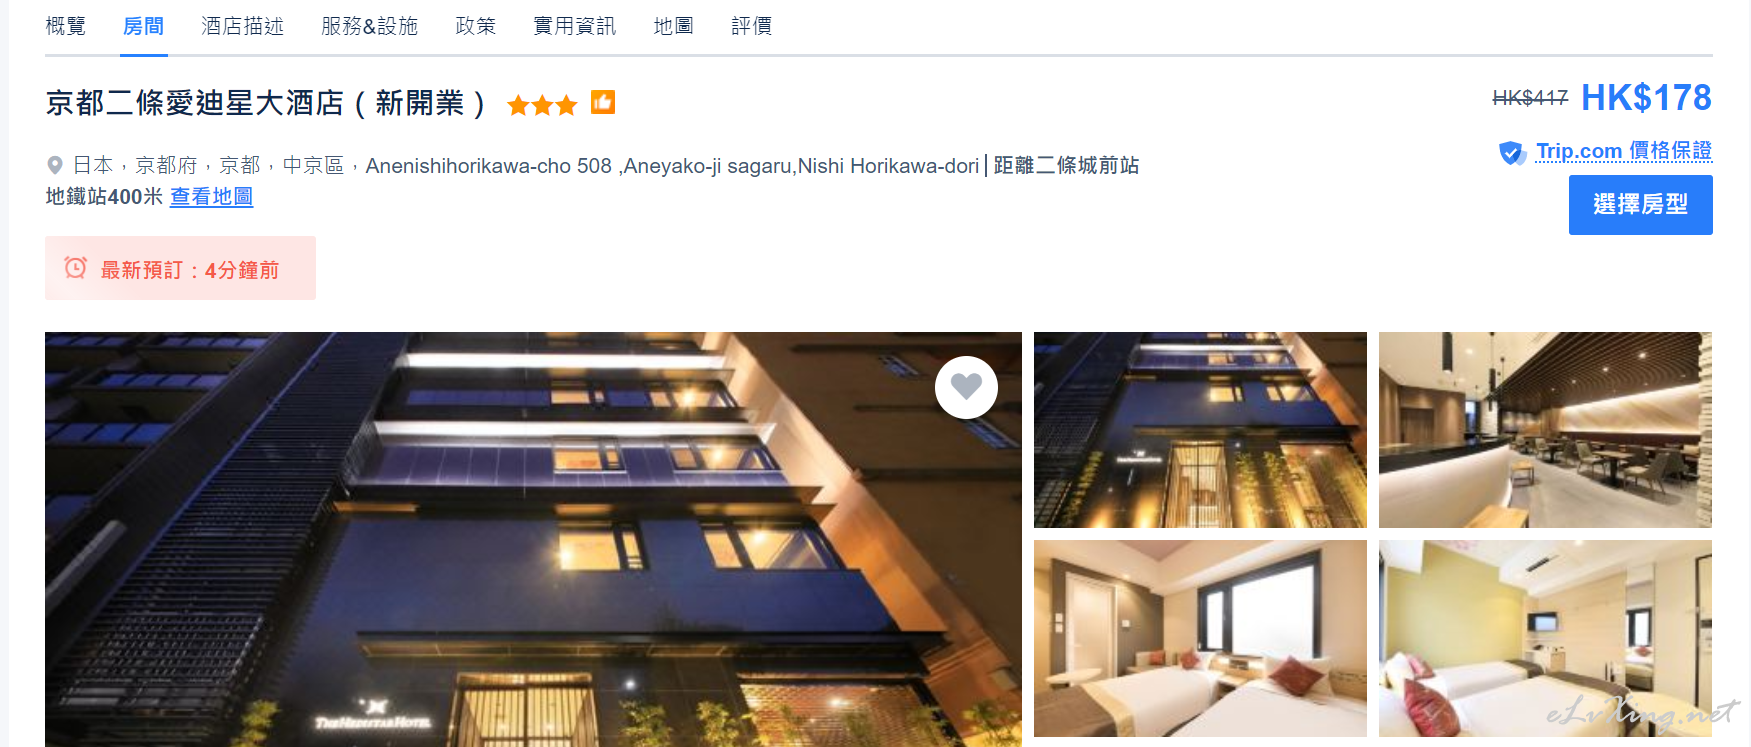Image resolution: width=1751 pixels, height=747 pixels.
Task: Open the large hotel exterior night photo
Action: (533, 539)
